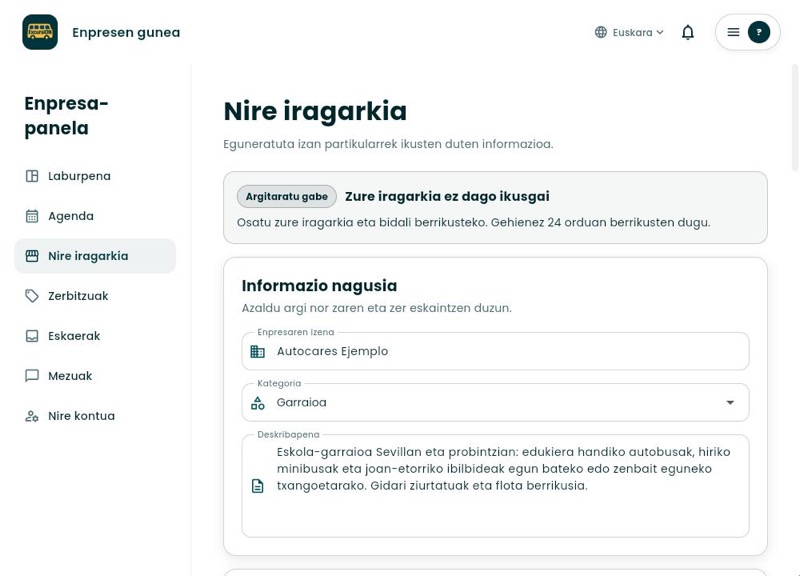
Task: Click the category shapes icon
Action: 258,403
